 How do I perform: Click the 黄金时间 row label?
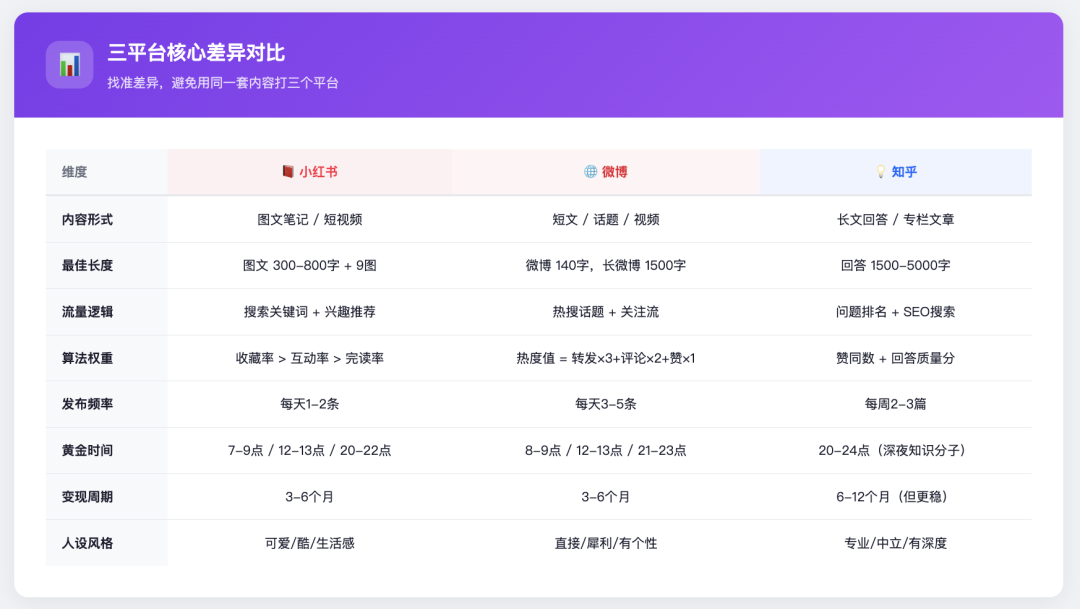[87, 450]
